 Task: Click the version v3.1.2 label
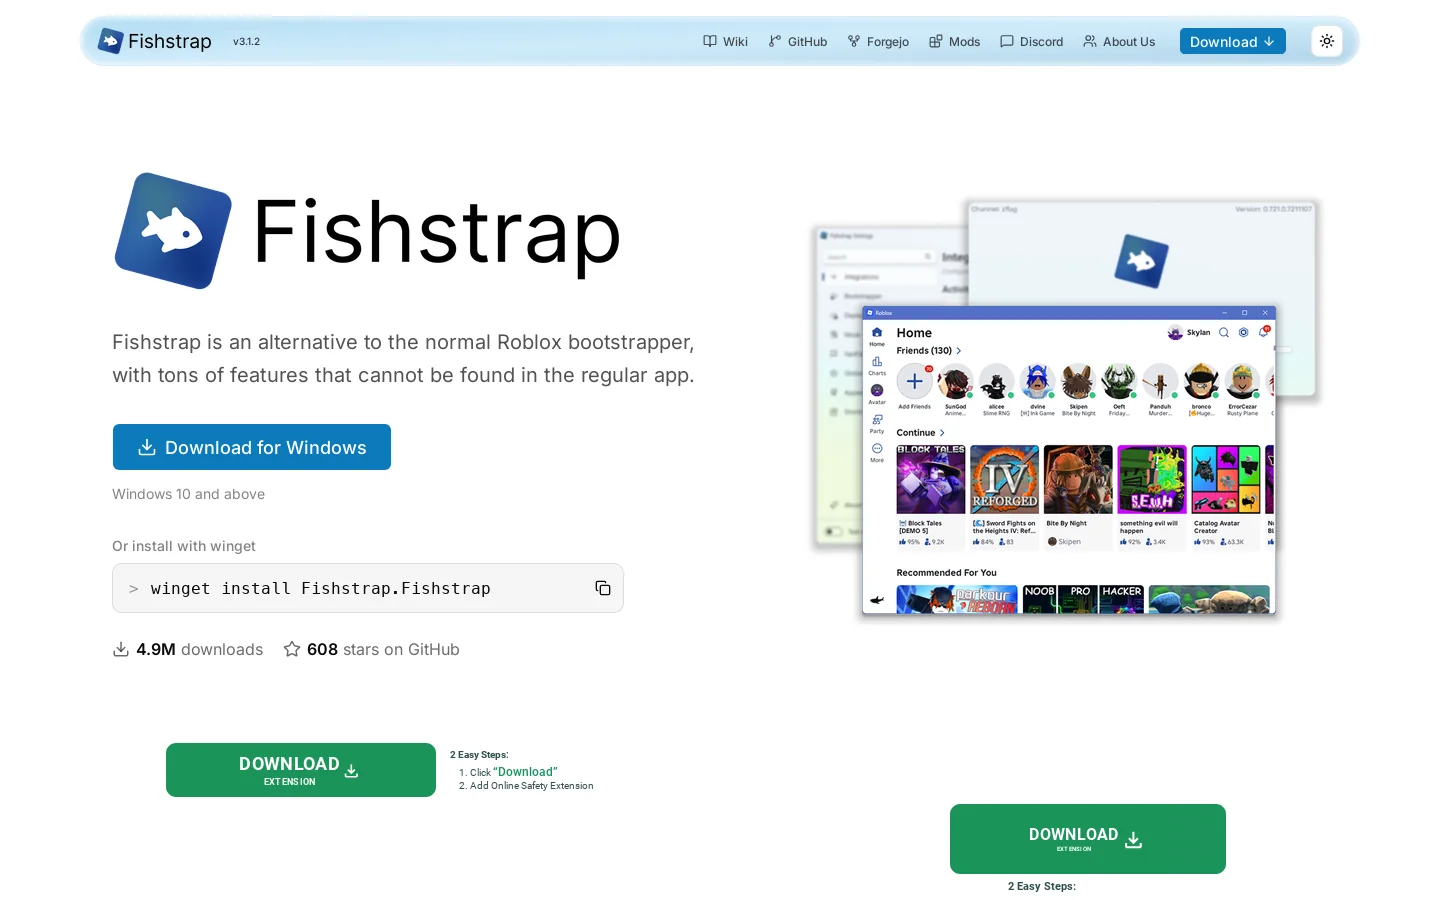click(246, 42)
